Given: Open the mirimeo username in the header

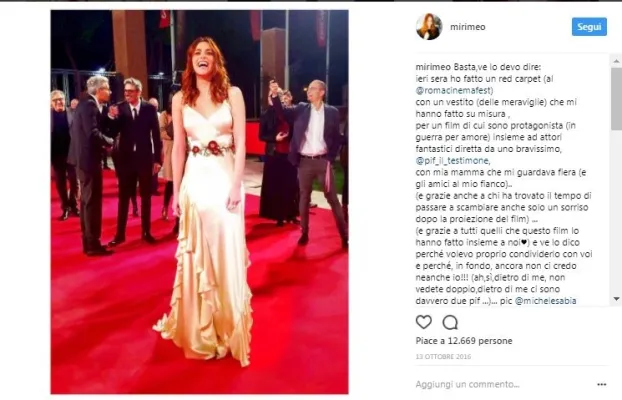Looking at the screenshot, I should coord(468,27).
